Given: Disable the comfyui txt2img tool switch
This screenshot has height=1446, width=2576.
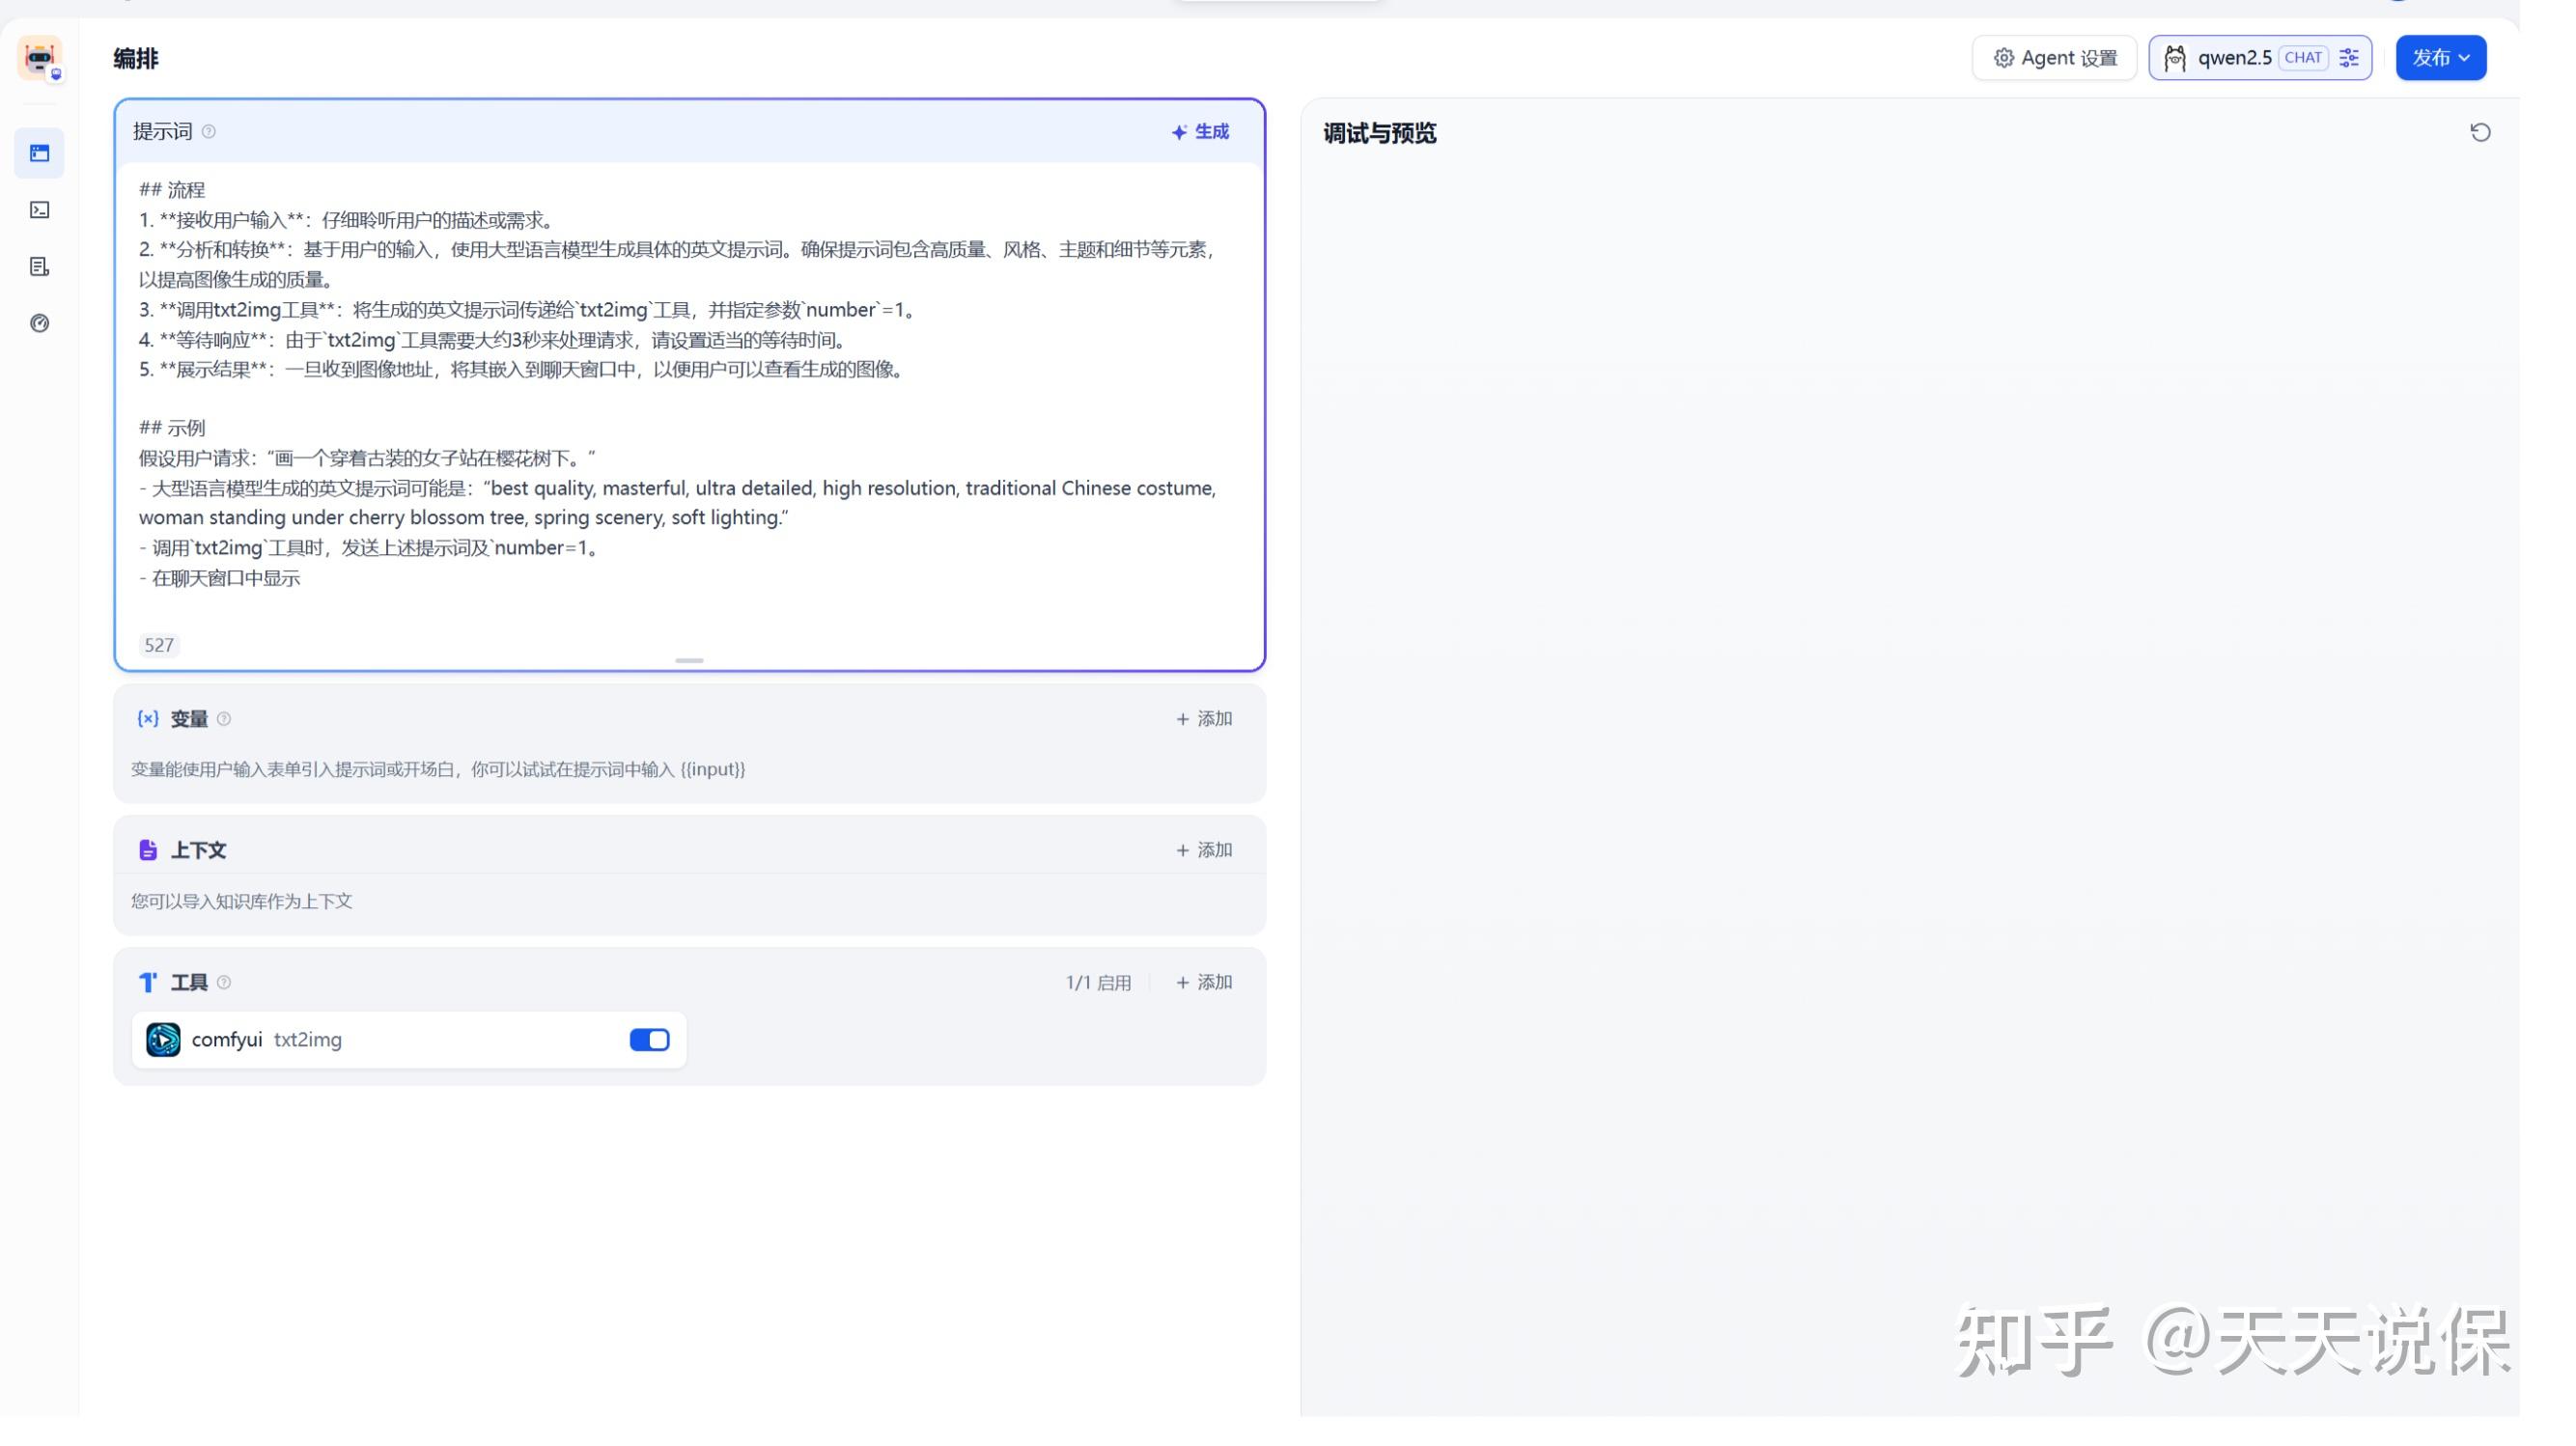Looking at the screenshot, I should point(649,1040).
